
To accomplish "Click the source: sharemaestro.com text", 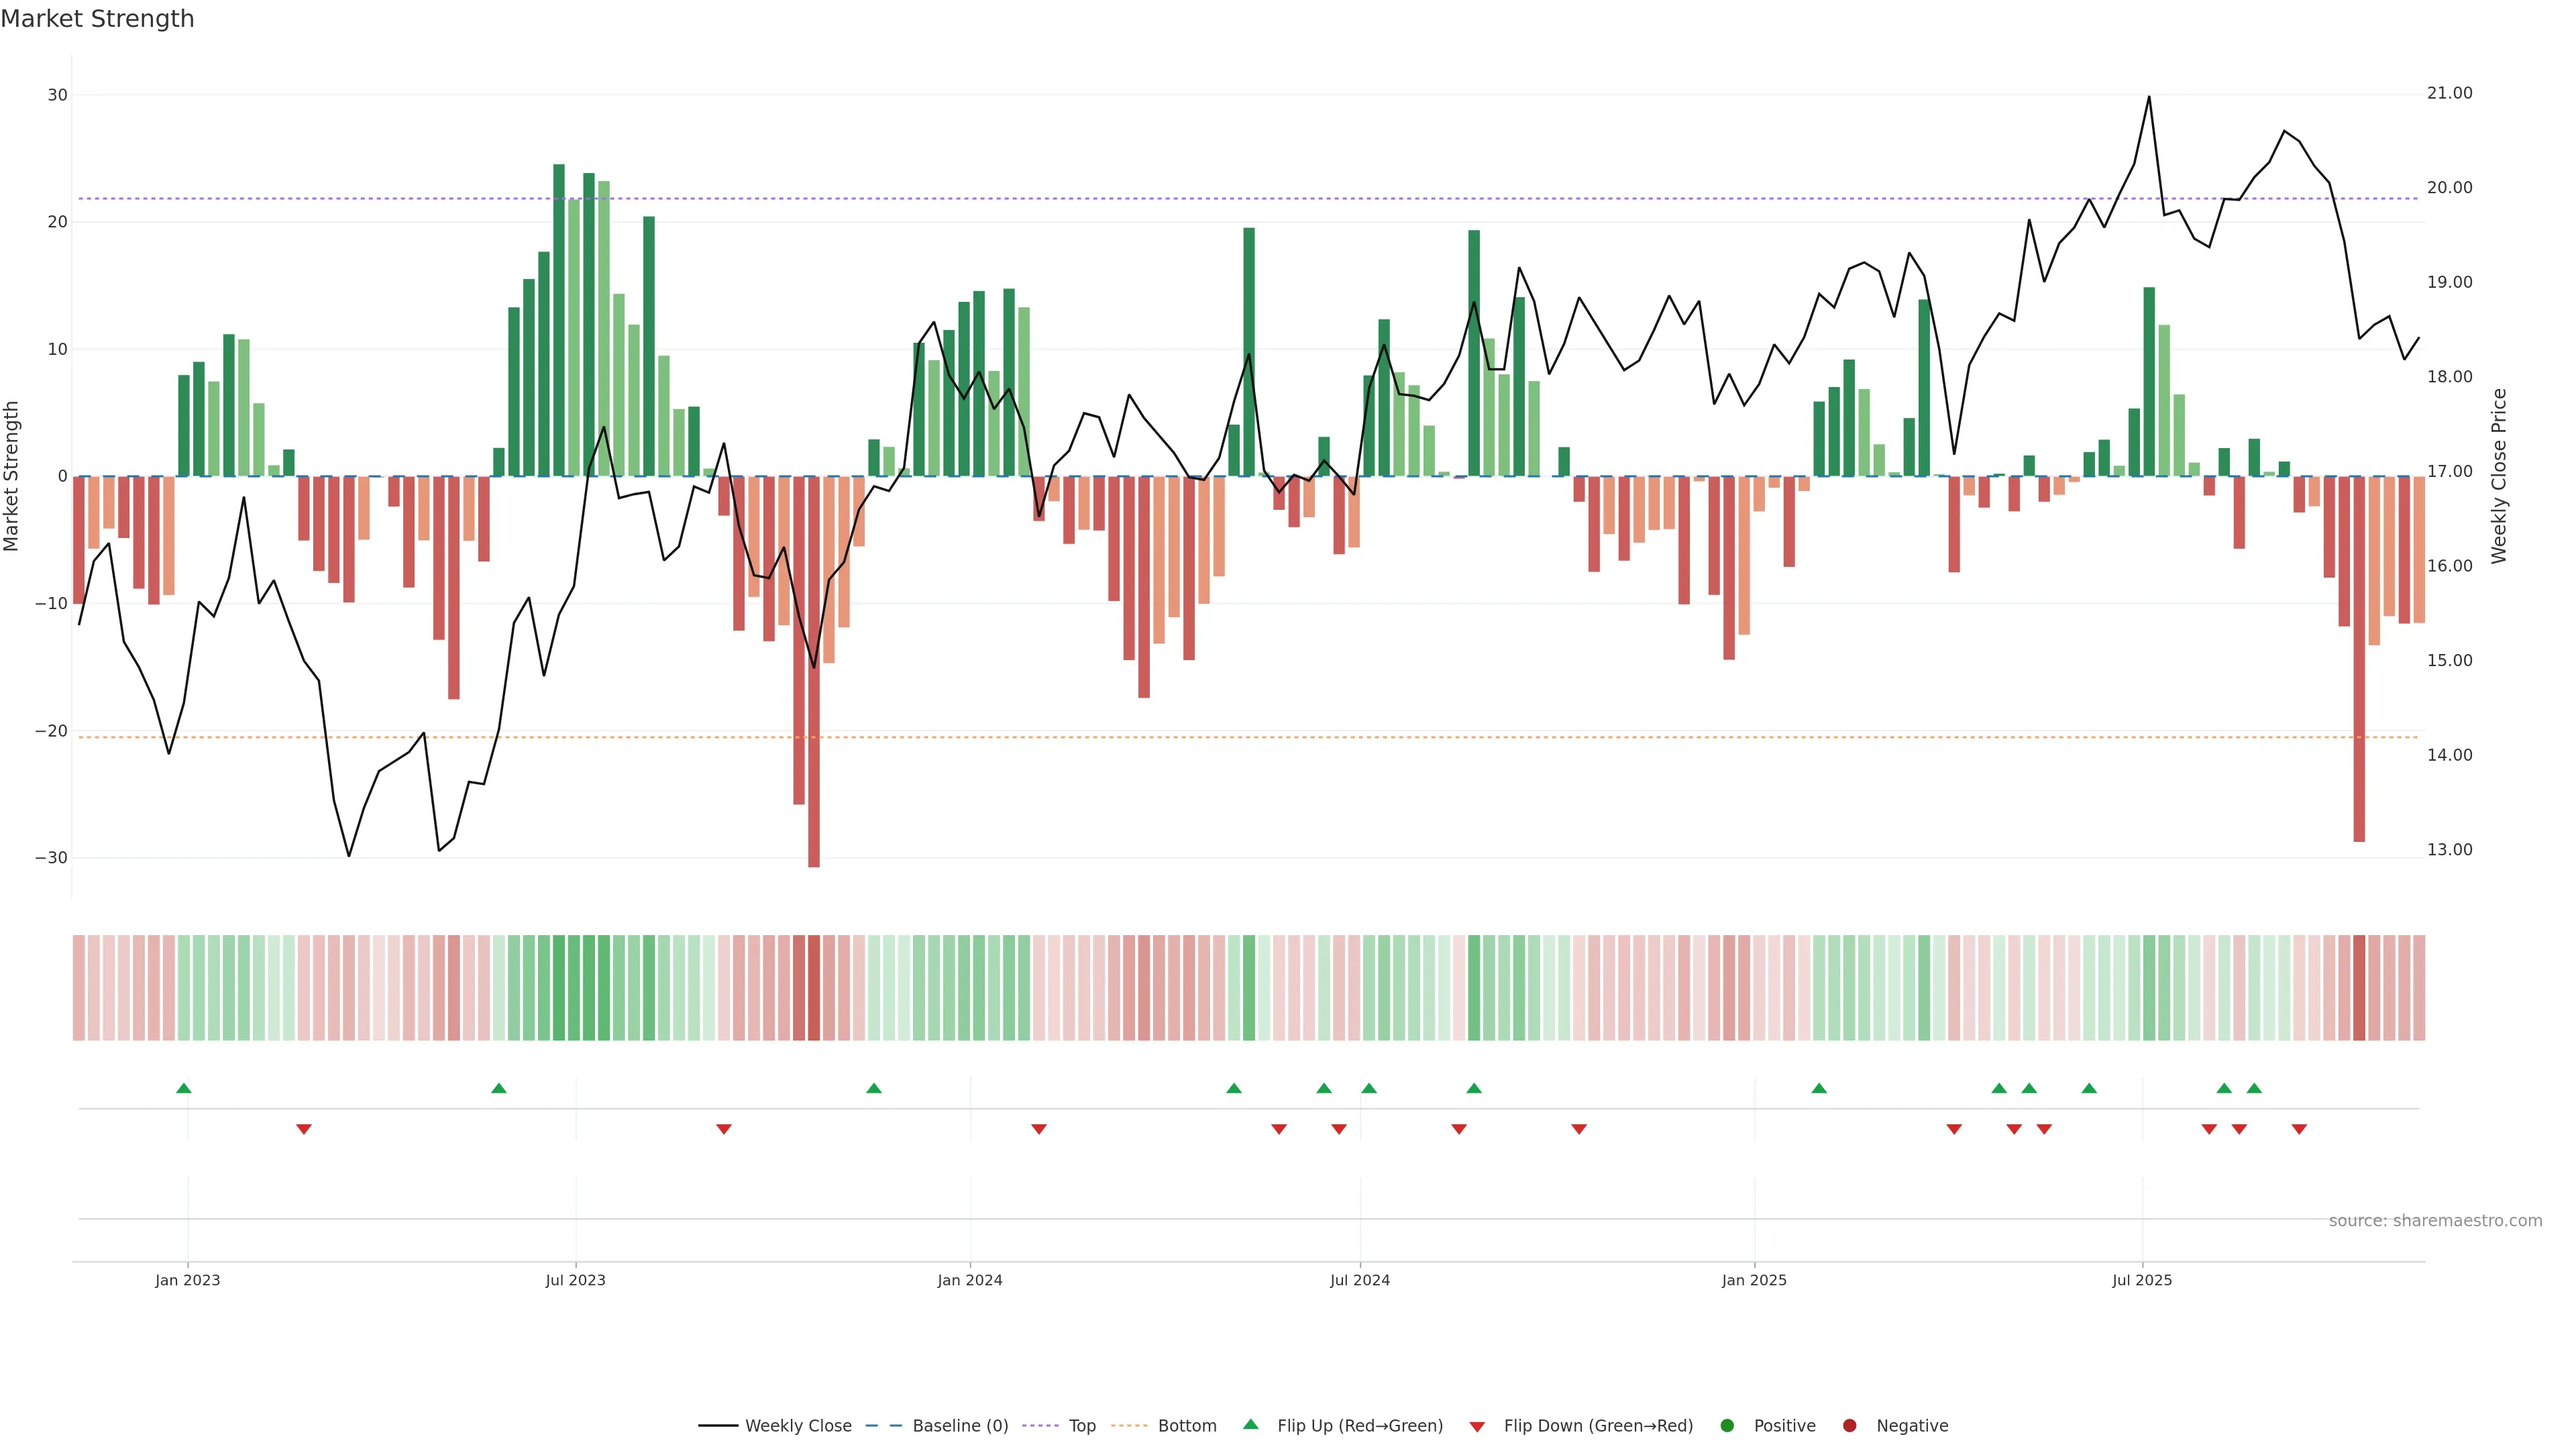I will point(2435,1220).
